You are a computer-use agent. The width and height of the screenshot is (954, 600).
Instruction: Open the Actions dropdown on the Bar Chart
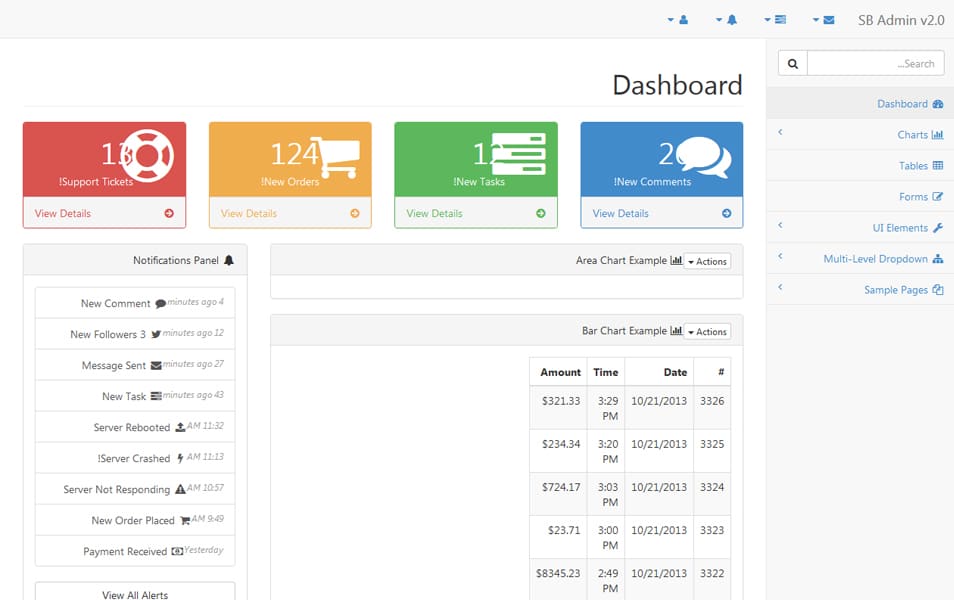click(706, 331)
